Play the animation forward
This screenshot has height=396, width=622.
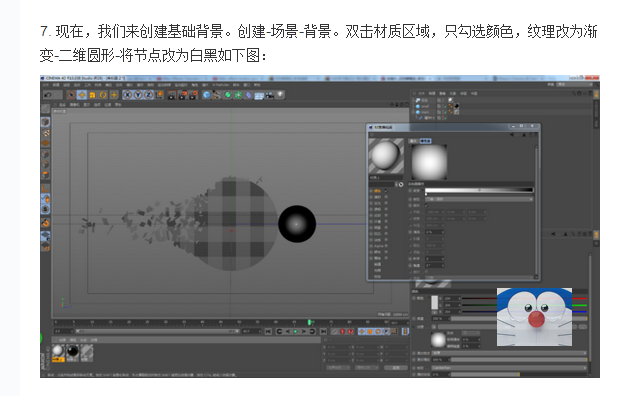coord(296,331)
